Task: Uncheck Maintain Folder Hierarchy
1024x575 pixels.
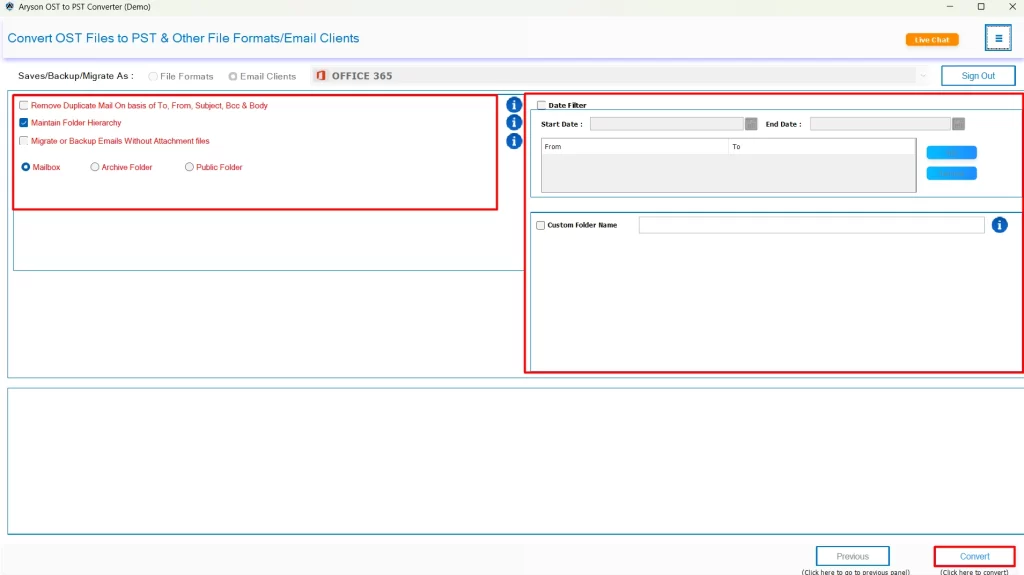Action: click(24, 123)
